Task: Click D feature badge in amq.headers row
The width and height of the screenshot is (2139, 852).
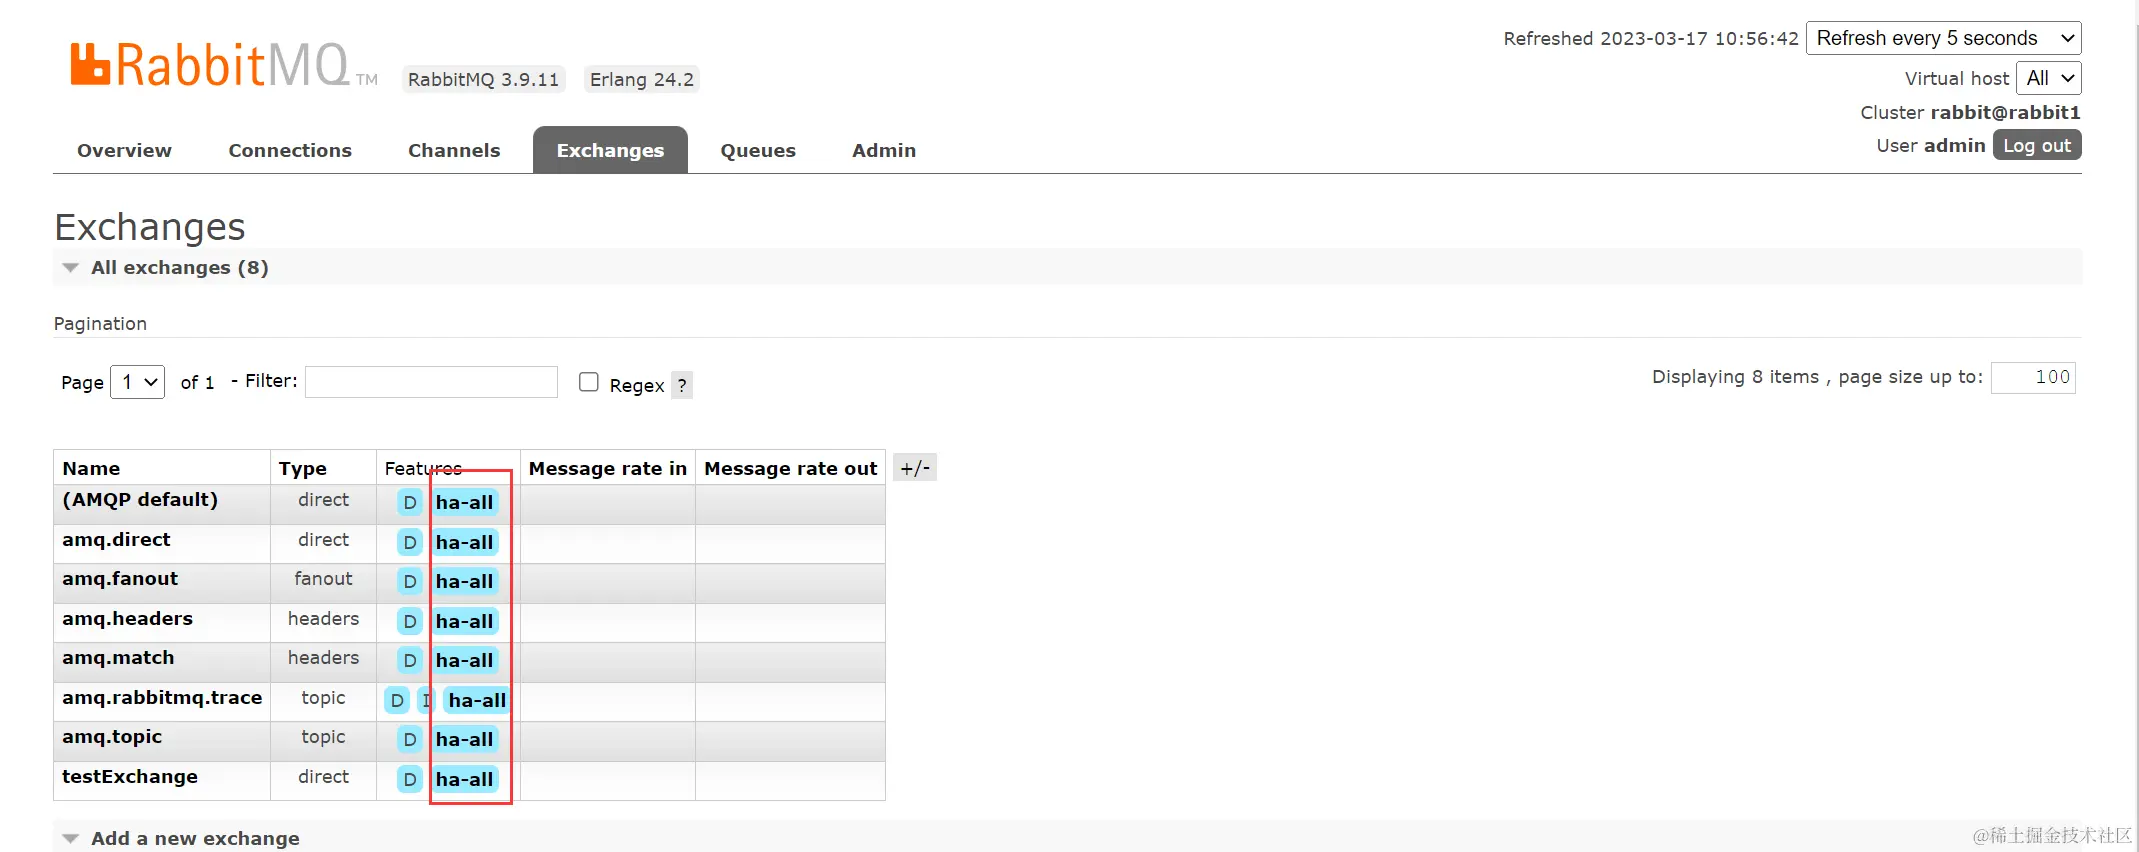Action: pos(409,621)
